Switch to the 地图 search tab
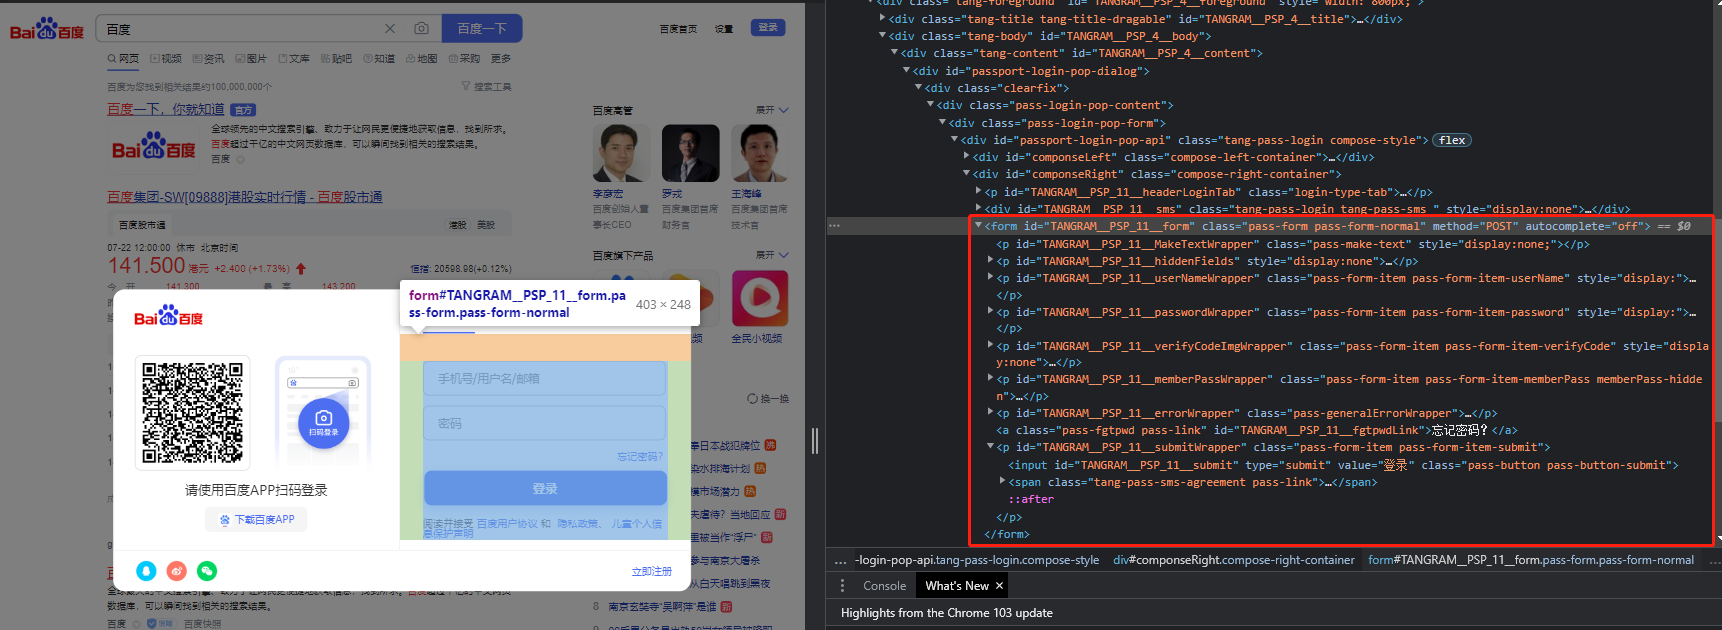Screen dimensions: 1722x630 tap(422, 59)
